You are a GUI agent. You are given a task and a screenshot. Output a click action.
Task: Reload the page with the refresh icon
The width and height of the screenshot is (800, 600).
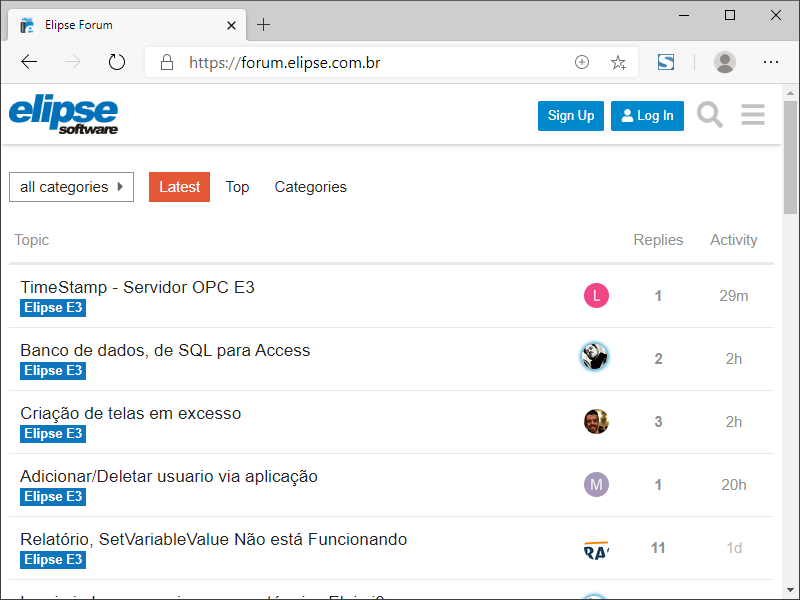[x=117, y=62]
